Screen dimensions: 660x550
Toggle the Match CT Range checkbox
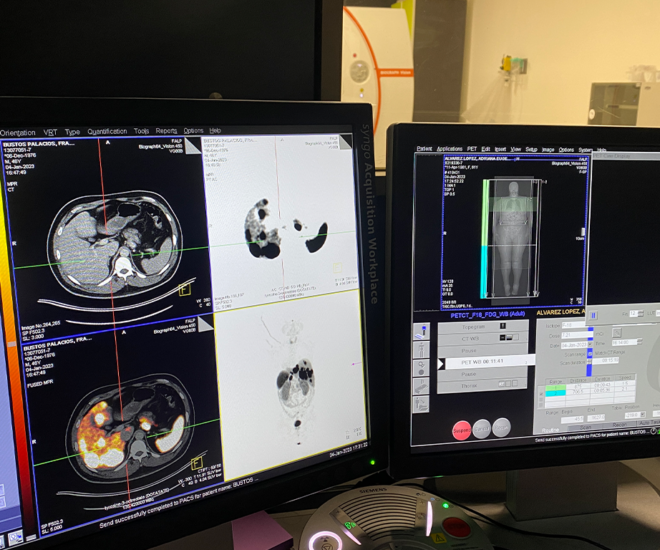[x=590, y=353]
